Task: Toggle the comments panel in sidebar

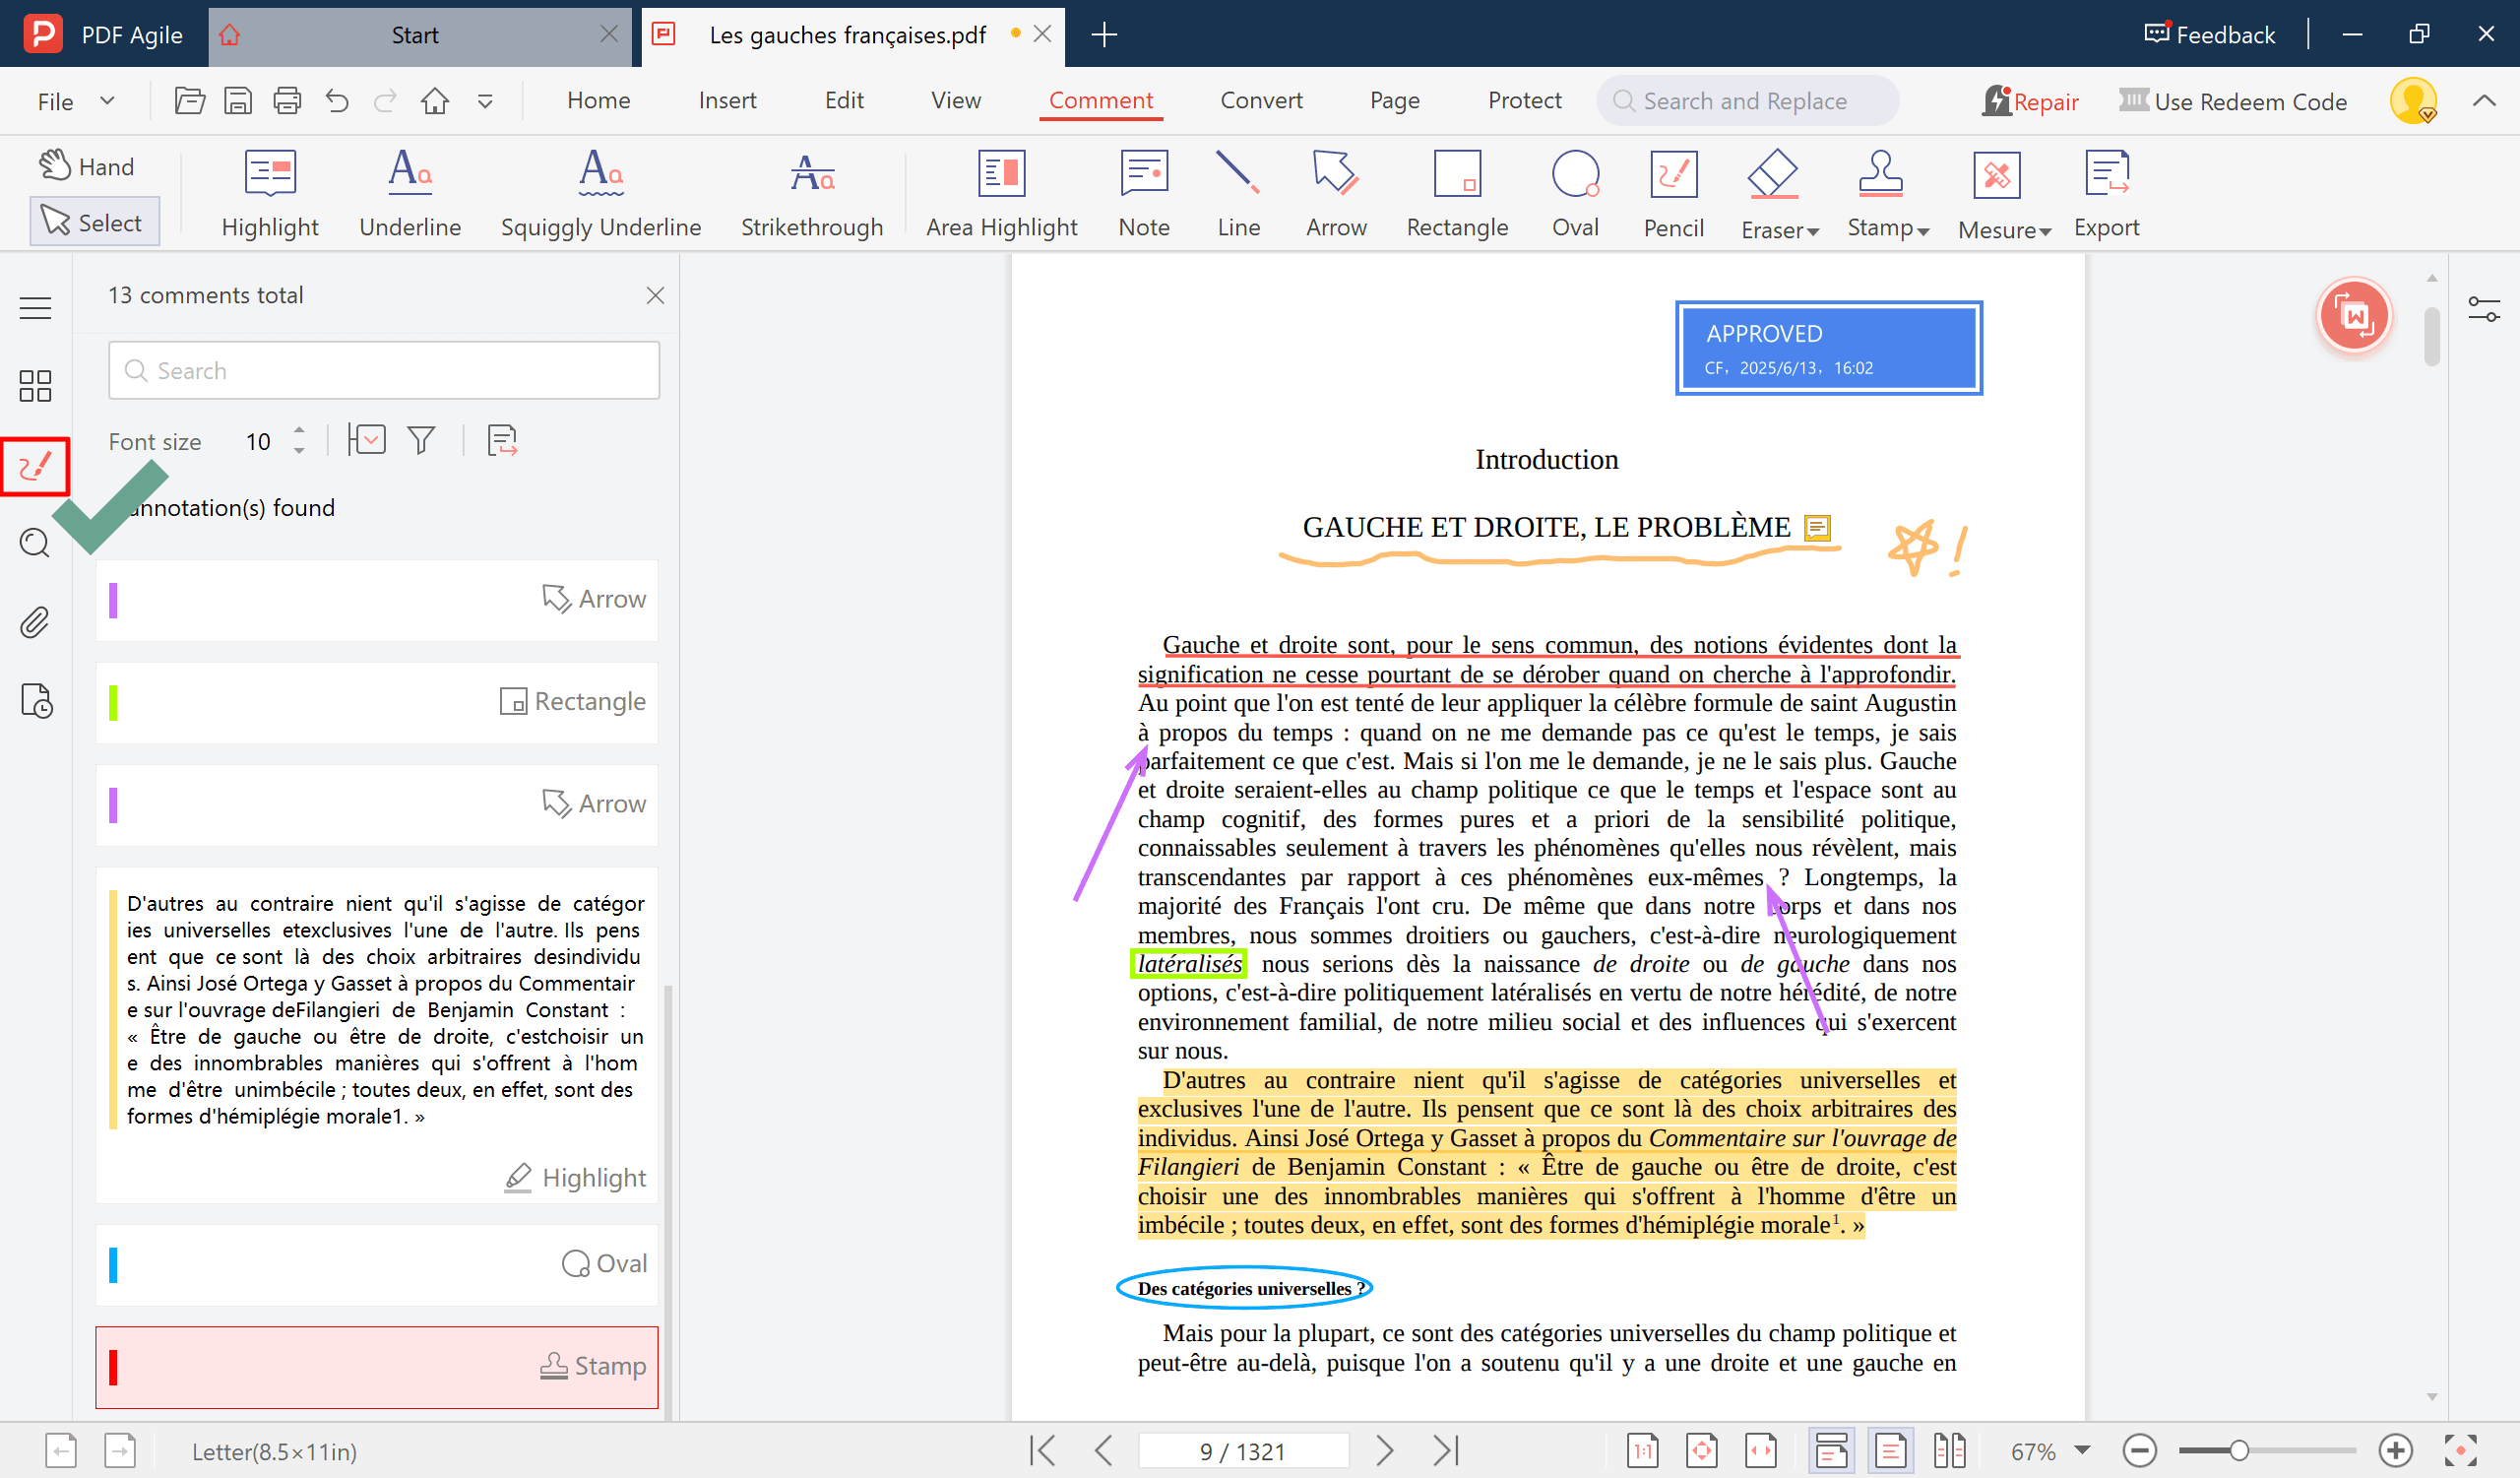Action: [35, 466]
